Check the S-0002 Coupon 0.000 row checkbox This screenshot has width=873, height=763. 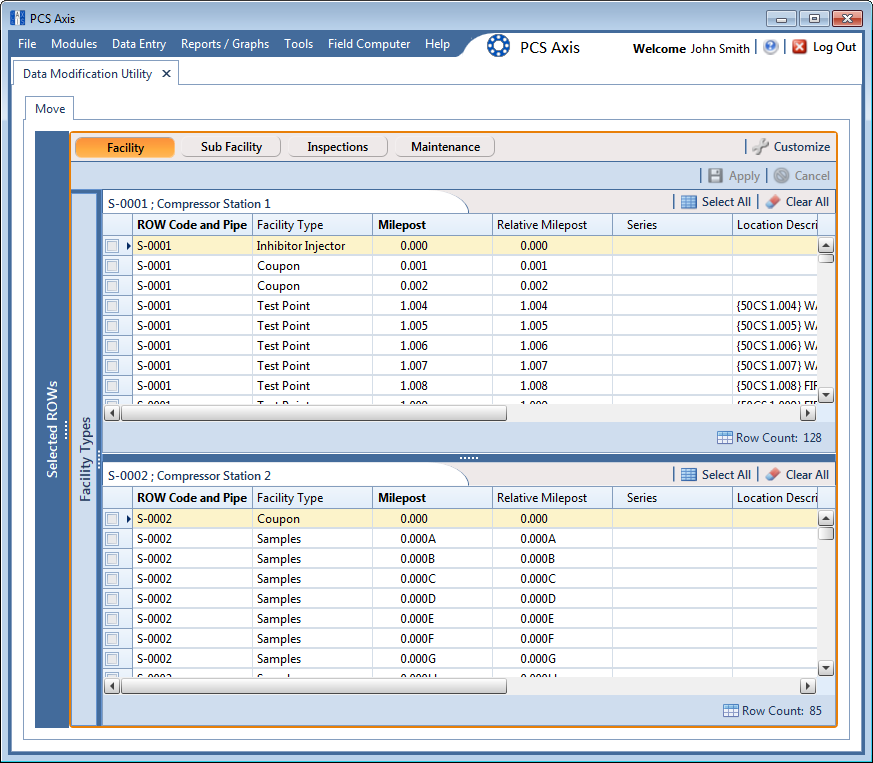point(112,519)
